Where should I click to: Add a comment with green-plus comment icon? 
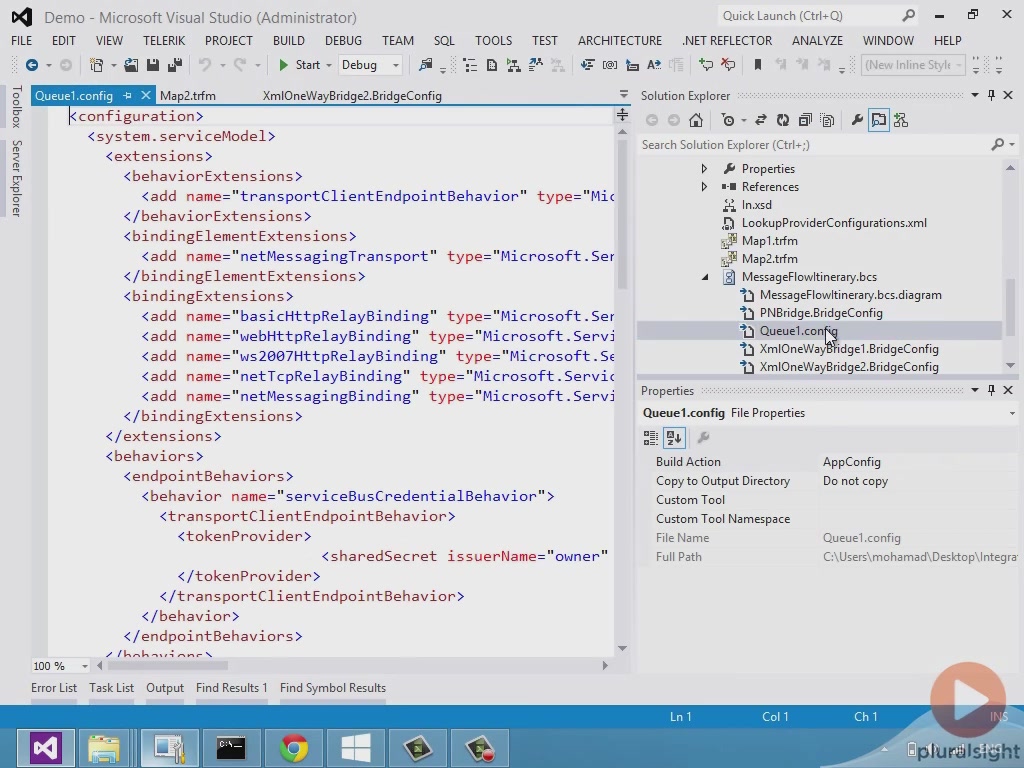[x=706, y=65]
